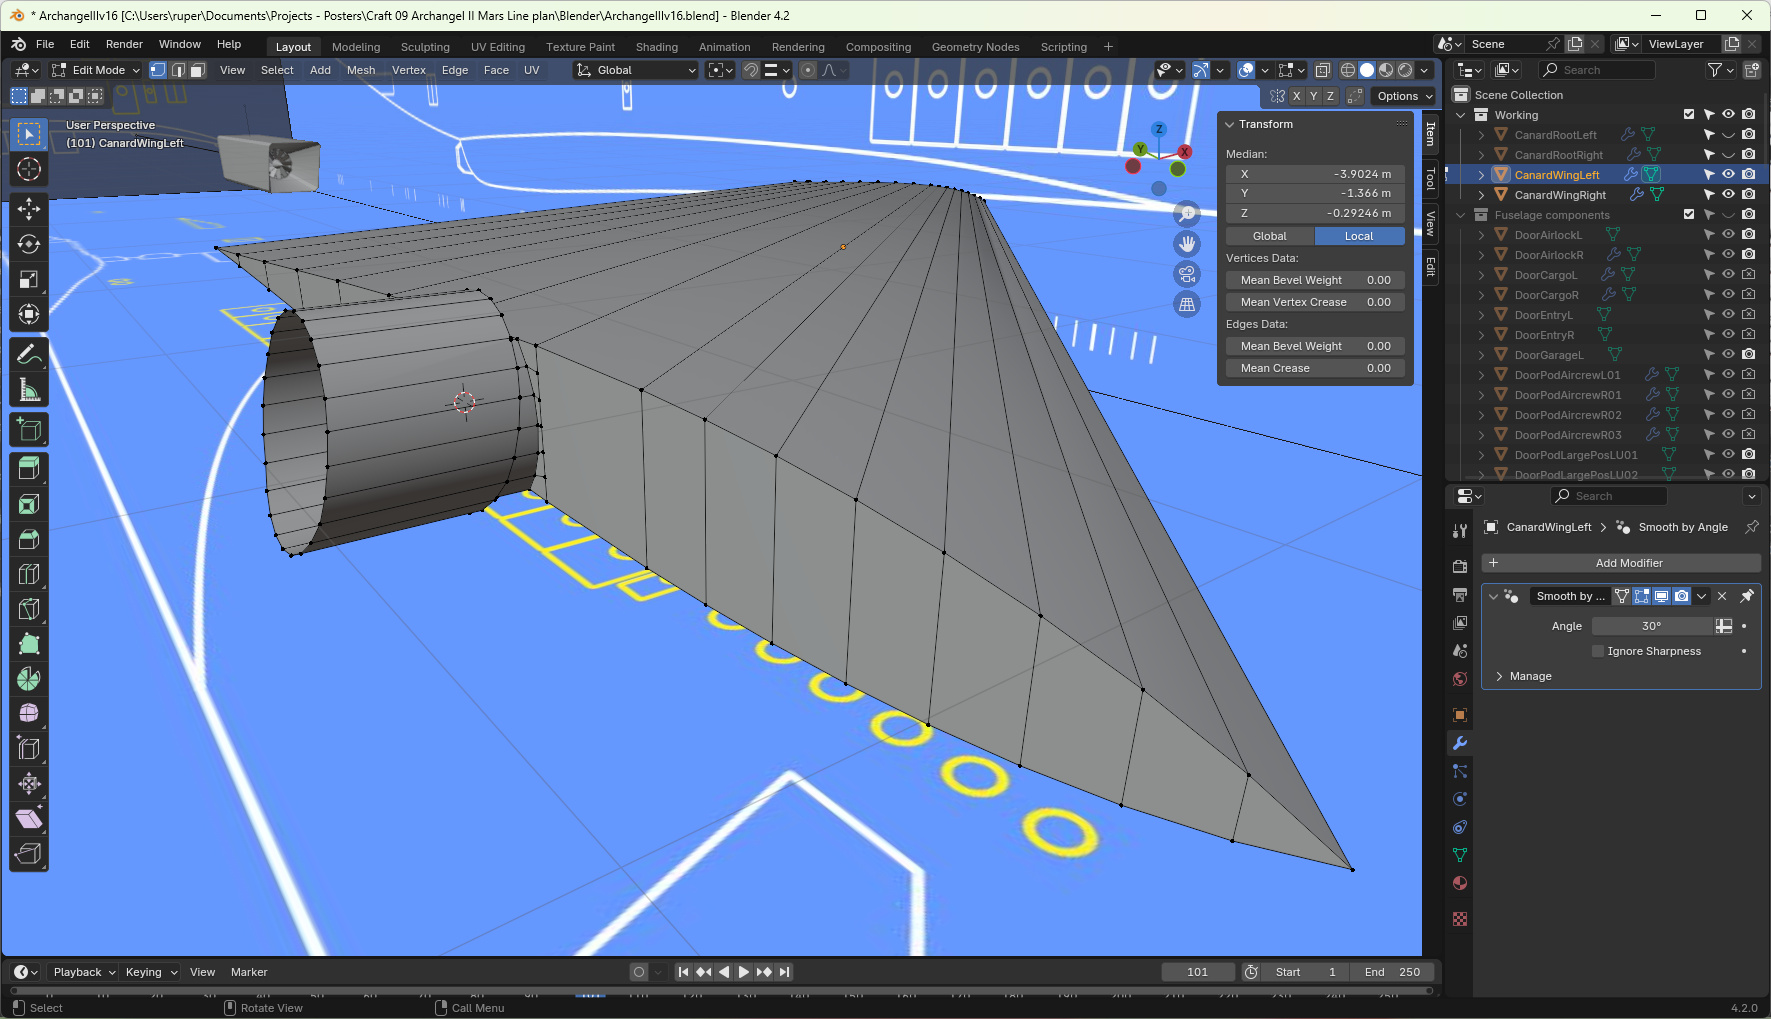Hide CanardWingLeft in viewport

pyautogui.click(x=1728, y=174)
